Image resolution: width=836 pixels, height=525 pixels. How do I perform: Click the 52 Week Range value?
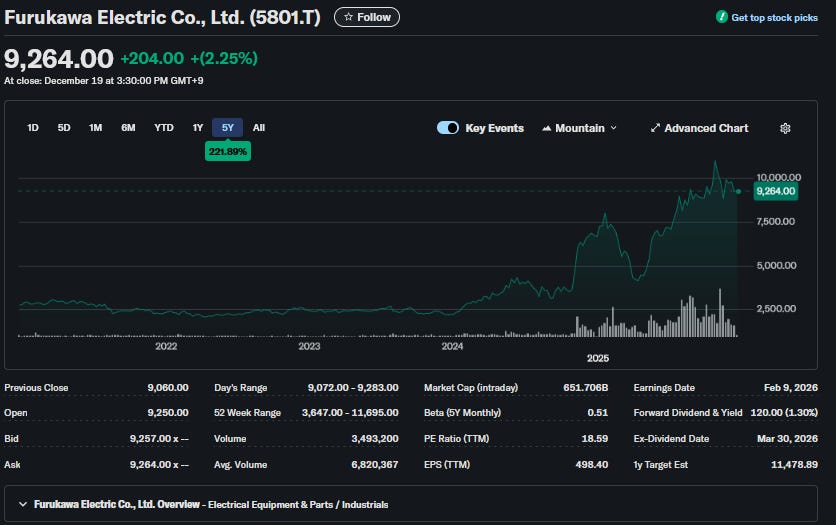[350, 413]
